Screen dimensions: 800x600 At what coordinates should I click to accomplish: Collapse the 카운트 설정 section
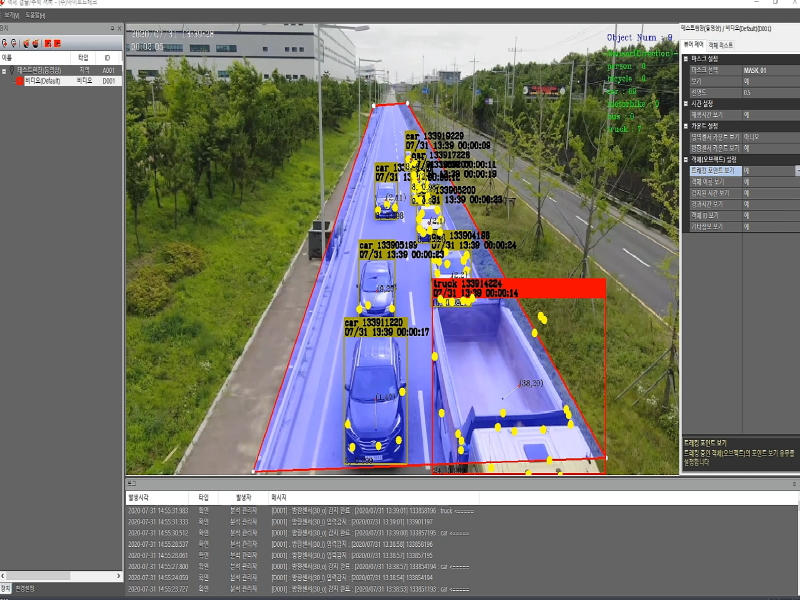pos(686,126)
